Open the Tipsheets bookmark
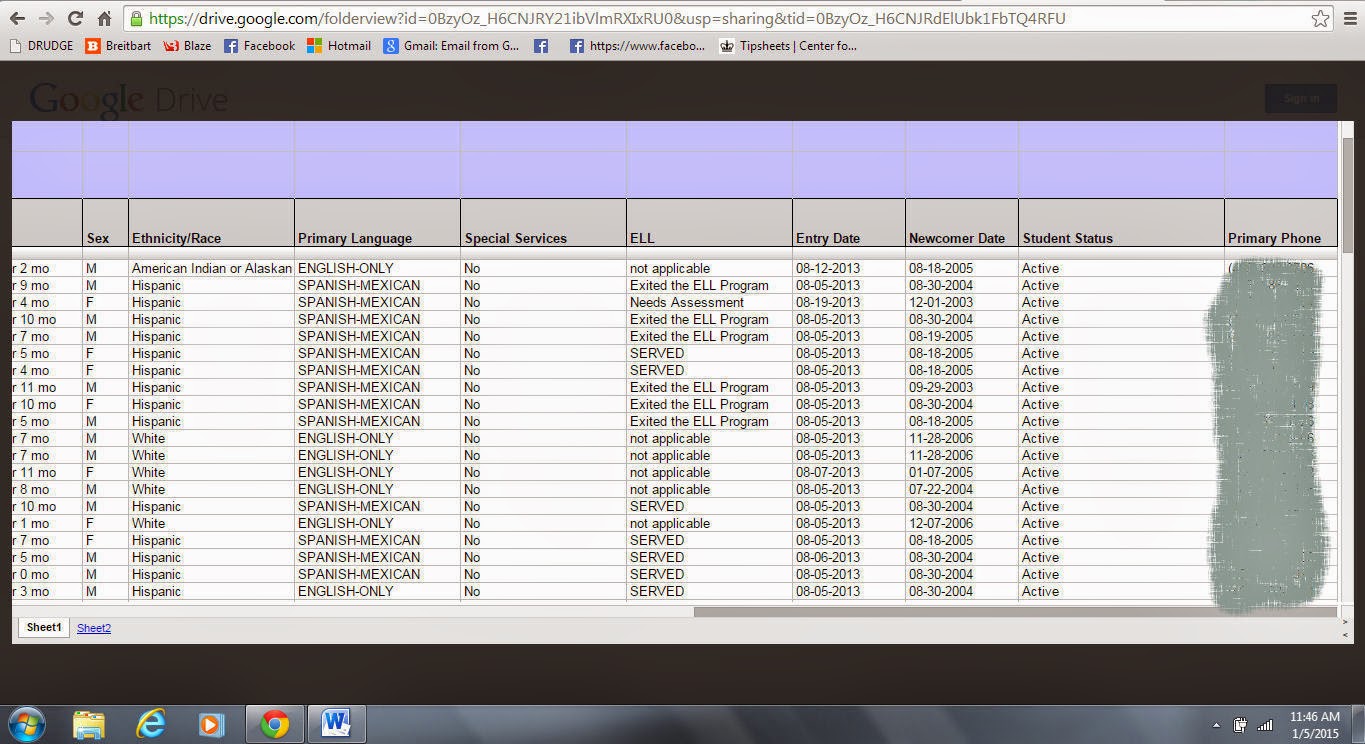The image size is (1365, 744). (788, 45)
